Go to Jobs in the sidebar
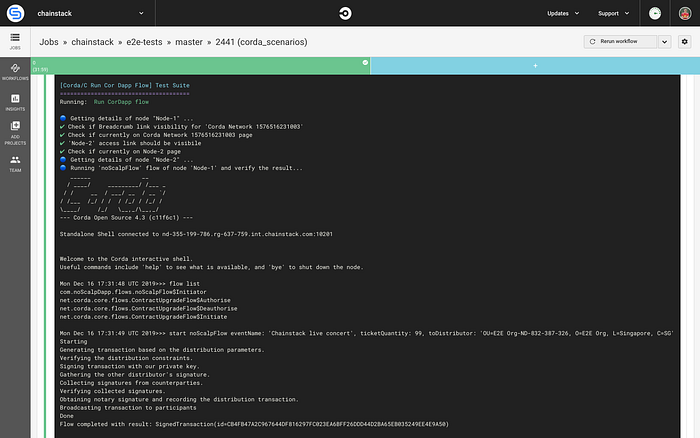Image resolution: width=700 pixels, height=438 pixels. (15, 41)
